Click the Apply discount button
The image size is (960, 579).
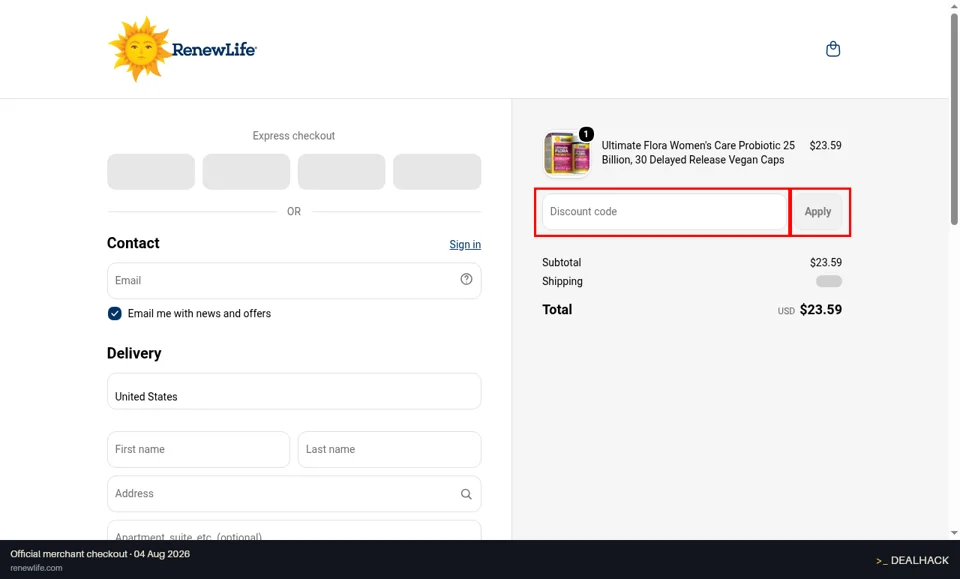pyautogui.click(x=817, y=212)
